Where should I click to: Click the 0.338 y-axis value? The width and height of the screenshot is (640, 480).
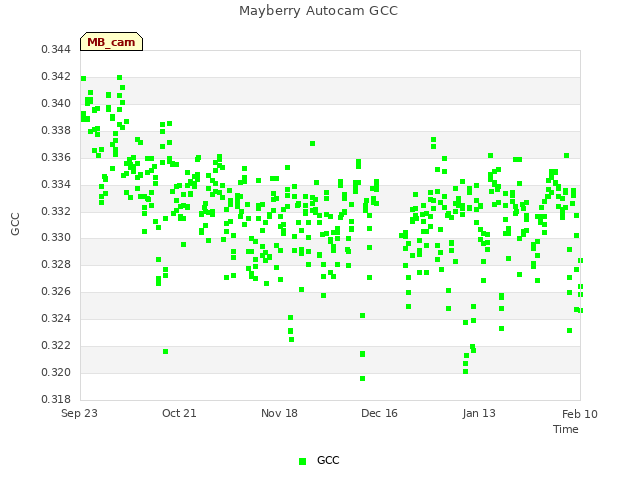click(56, 131)
